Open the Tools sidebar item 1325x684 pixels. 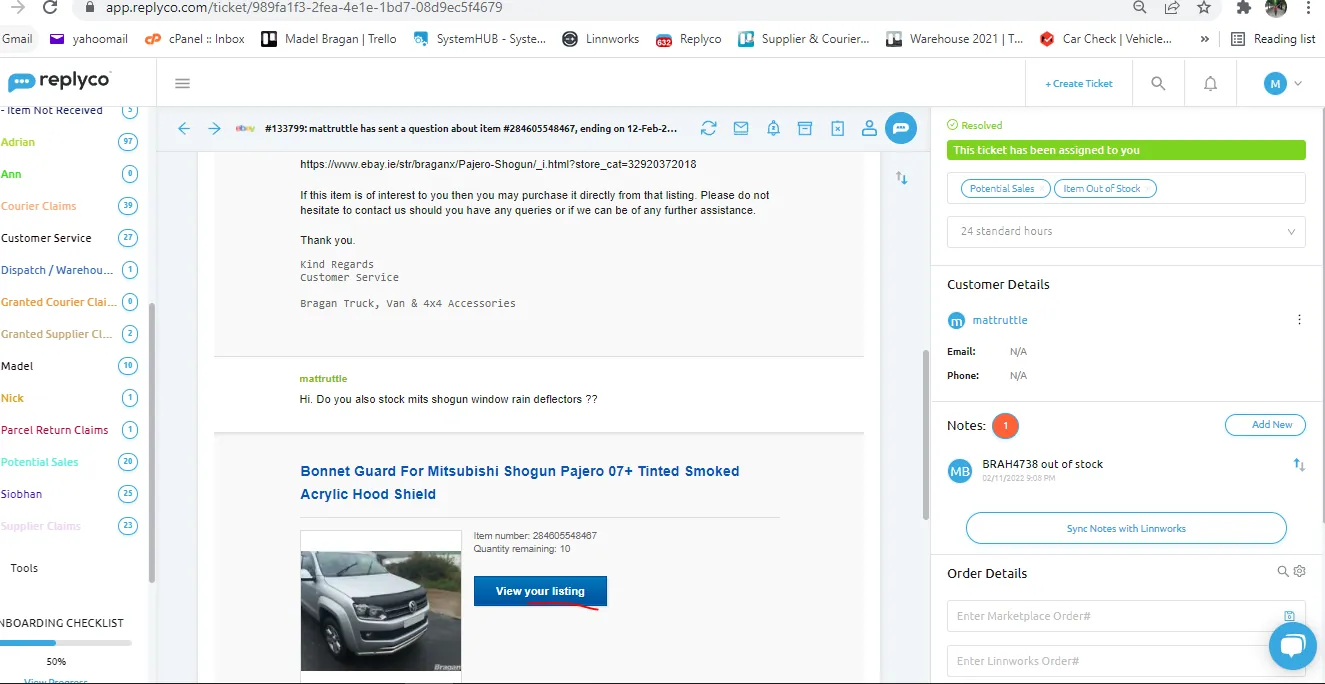[x=24, y=568]
